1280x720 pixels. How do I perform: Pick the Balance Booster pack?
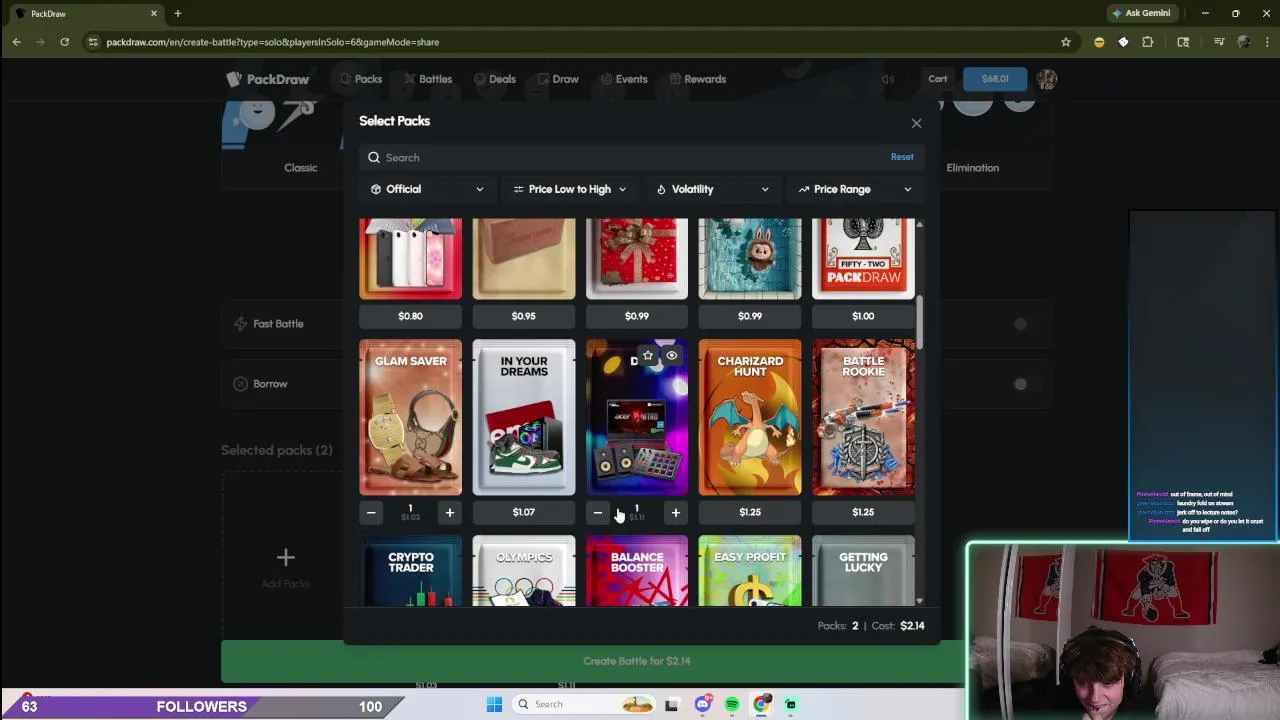(637, 571)
